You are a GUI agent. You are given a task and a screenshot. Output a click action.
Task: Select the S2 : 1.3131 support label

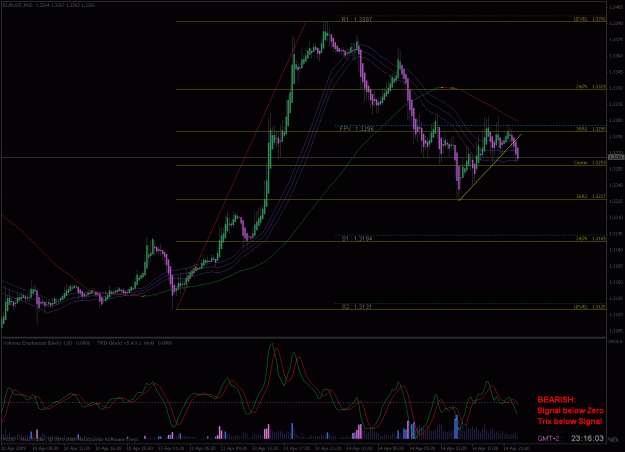(x=357, y=307)
